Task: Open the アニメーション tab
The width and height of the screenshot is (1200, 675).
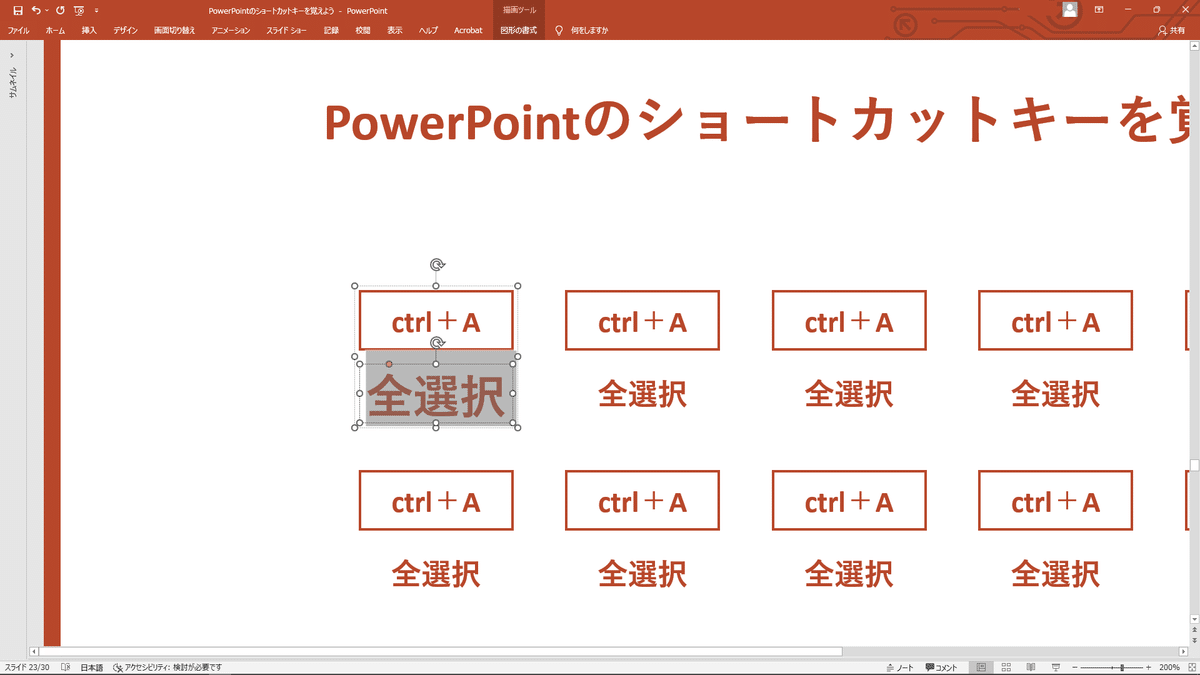Action: 231,30
